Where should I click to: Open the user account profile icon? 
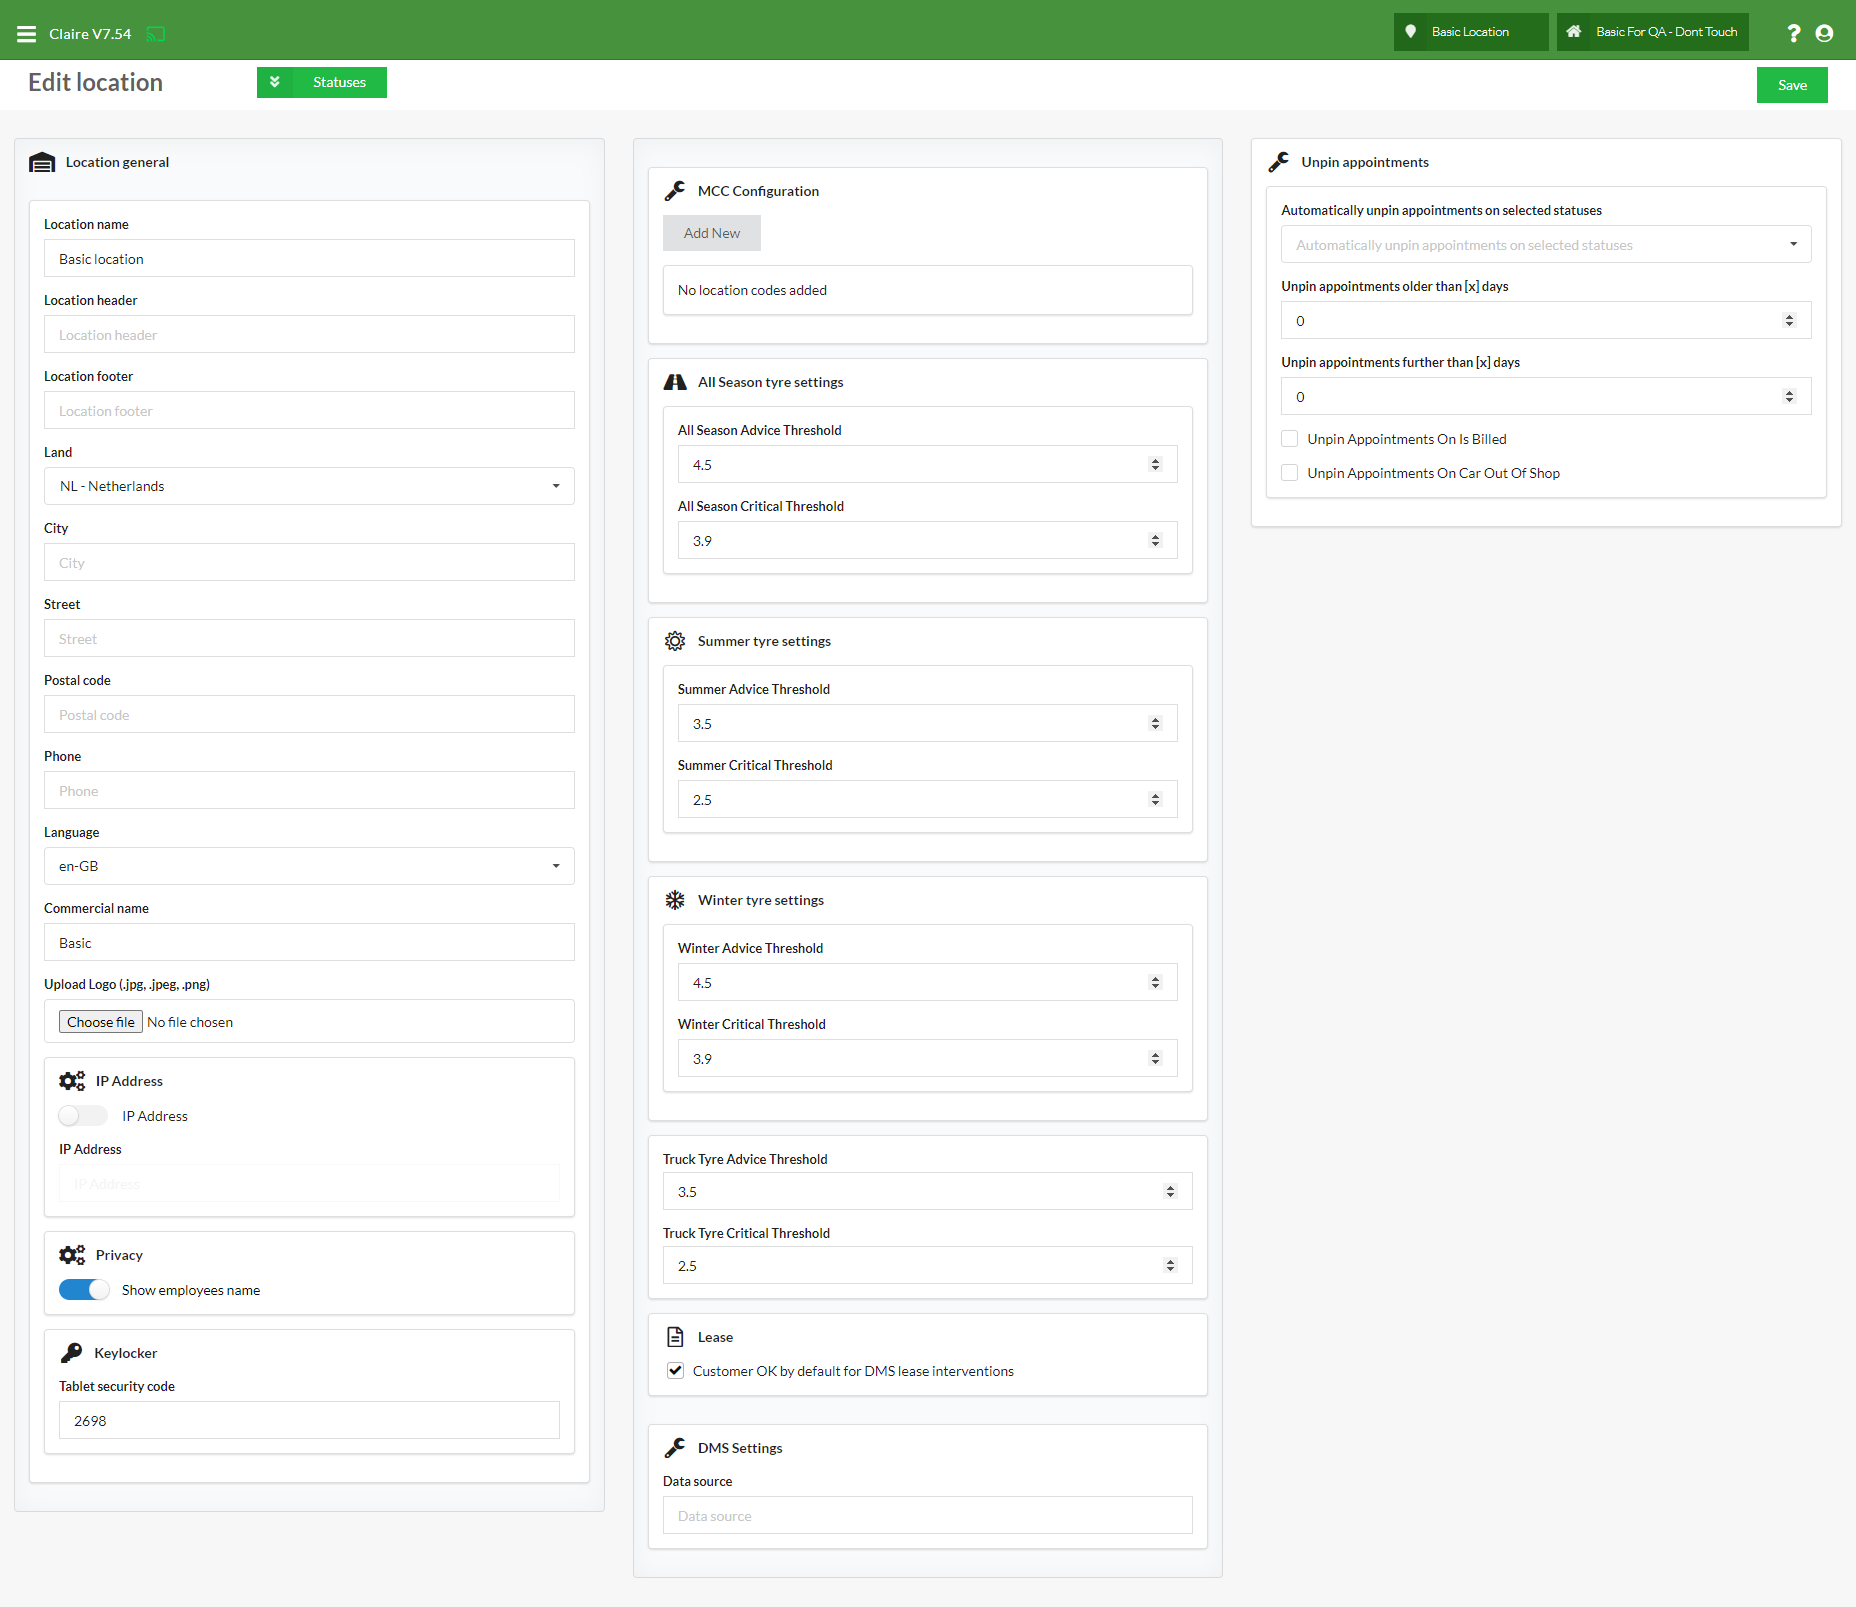coord(1824,33)
